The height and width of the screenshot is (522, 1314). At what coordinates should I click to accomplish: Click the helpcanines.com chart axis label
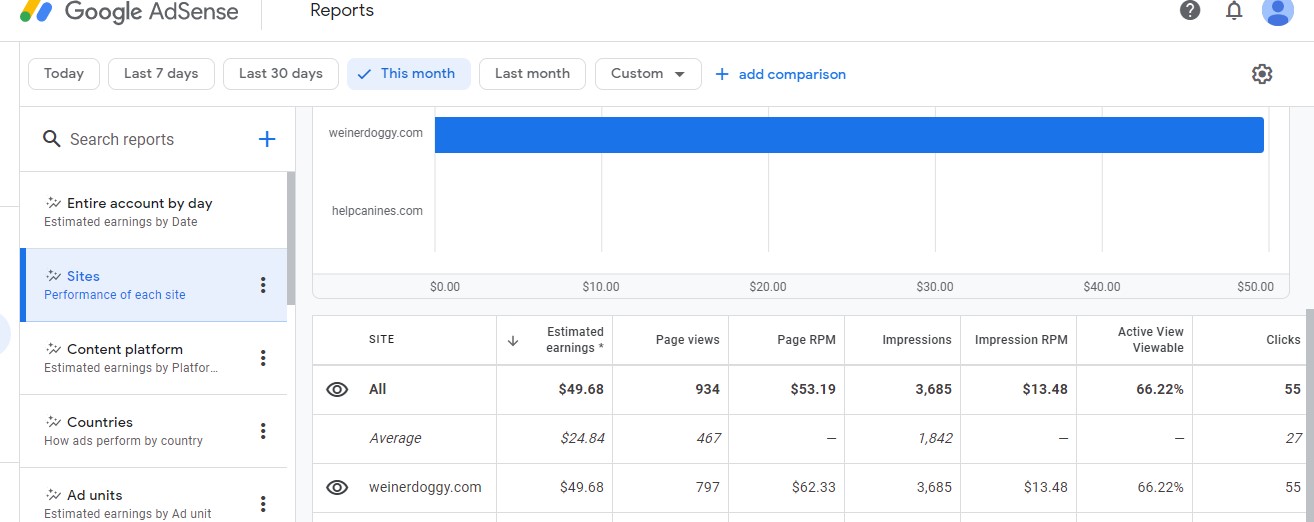[x=377, y=211]
